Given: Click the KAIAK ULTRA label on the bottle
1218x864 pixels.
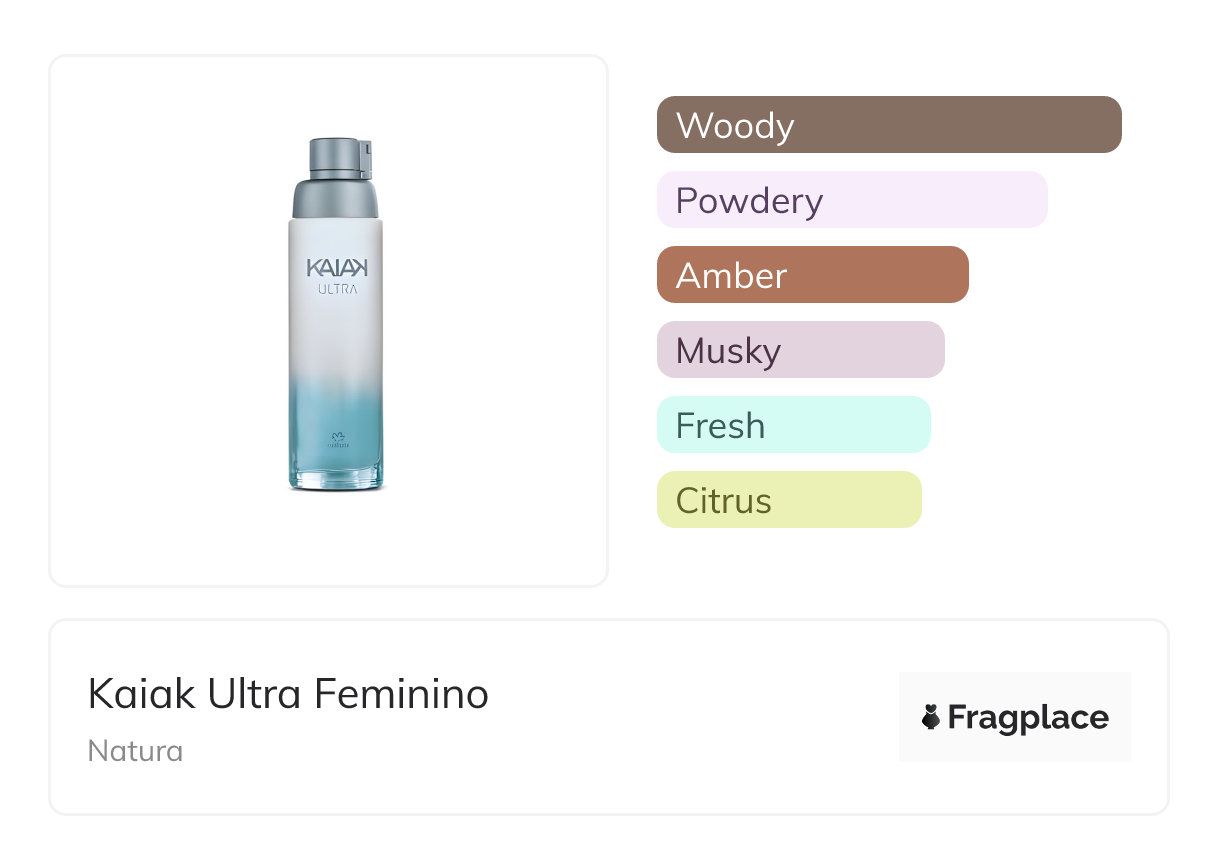Looking at the screenshot, I should pyautogui.click(x=336, y=276).
